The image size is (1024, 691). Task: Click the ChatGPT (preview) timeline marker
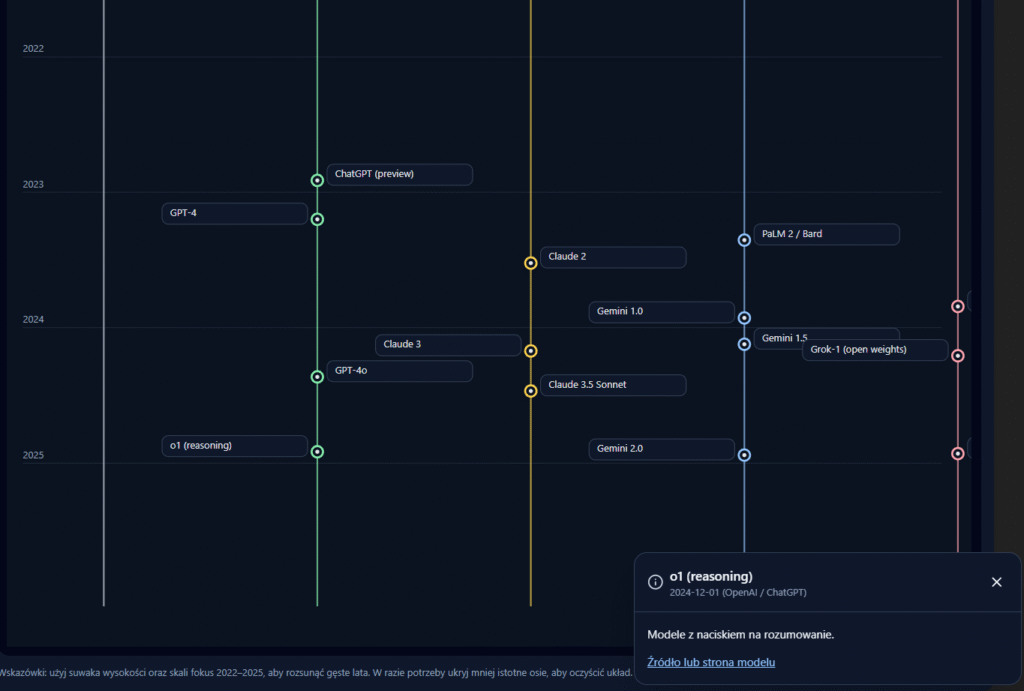point(317,180)
